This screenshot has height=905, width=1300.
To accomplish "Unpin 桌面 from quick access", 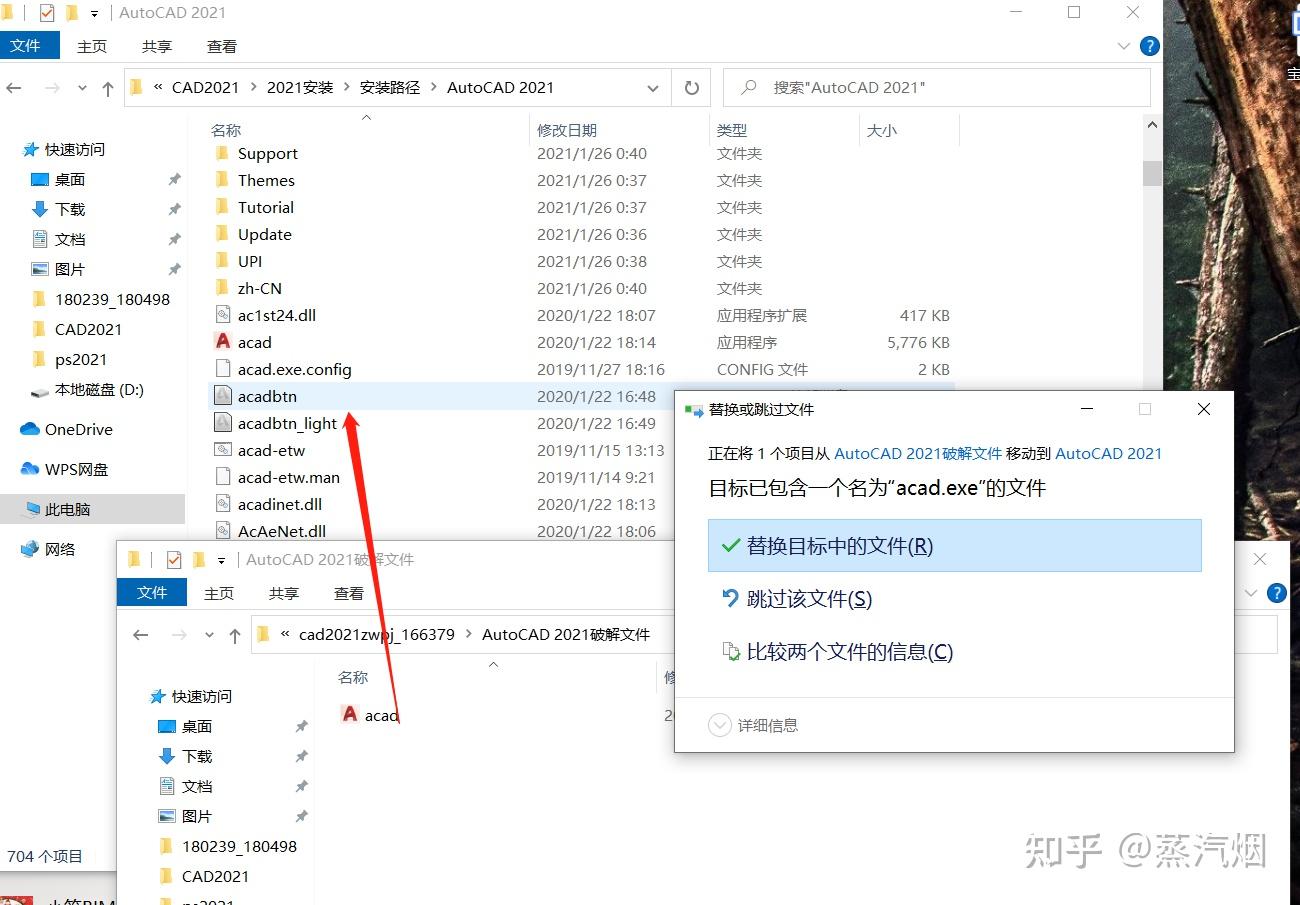I will click(174, 179).
